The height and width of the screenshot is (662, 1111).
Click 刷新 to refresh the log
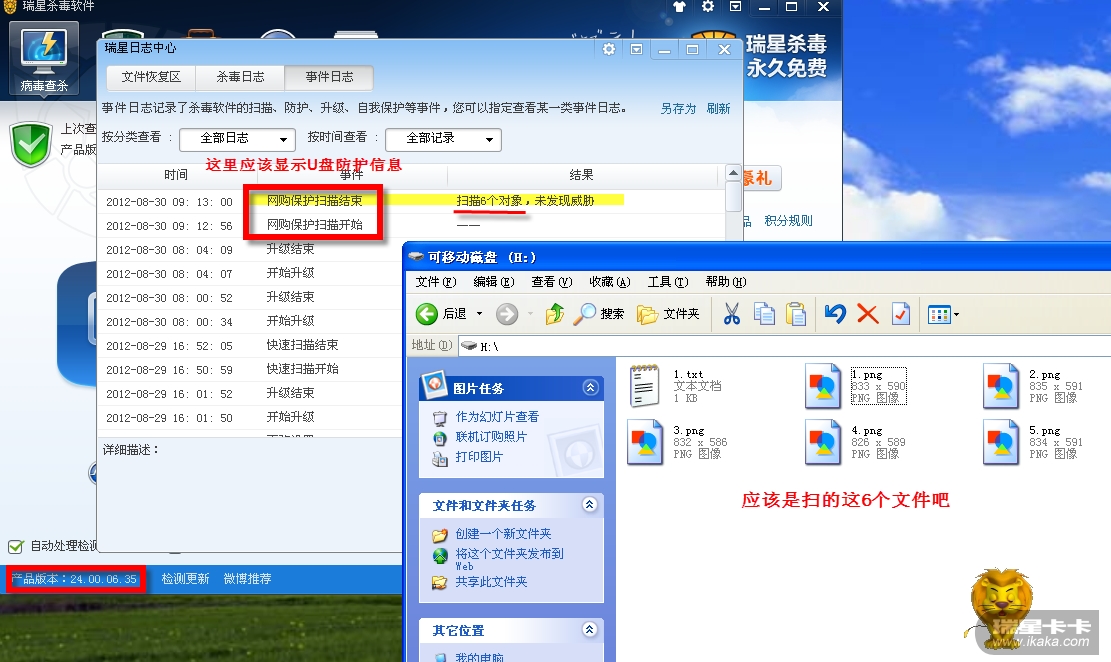[x=718, y=108]
